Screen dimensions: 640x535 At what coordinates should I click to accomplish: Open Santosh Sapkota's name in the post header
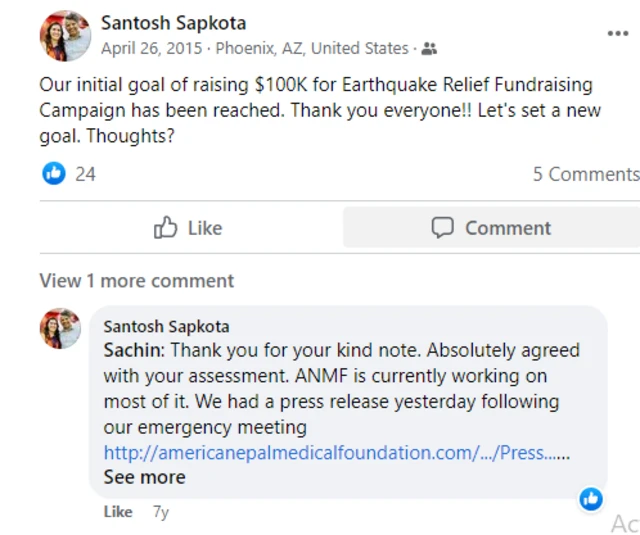pyautogui.click(x=173, y=22)
